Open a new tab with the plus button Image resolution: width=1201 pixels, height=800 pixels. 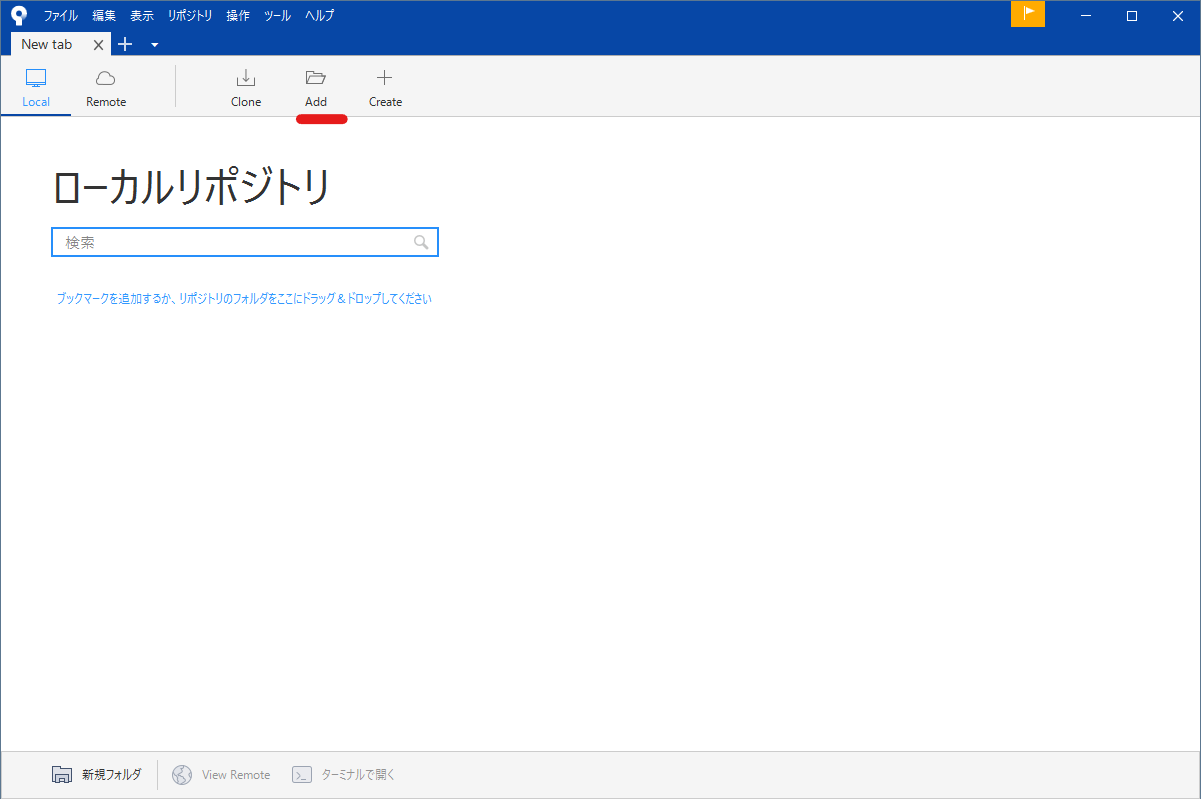[125, 44]
